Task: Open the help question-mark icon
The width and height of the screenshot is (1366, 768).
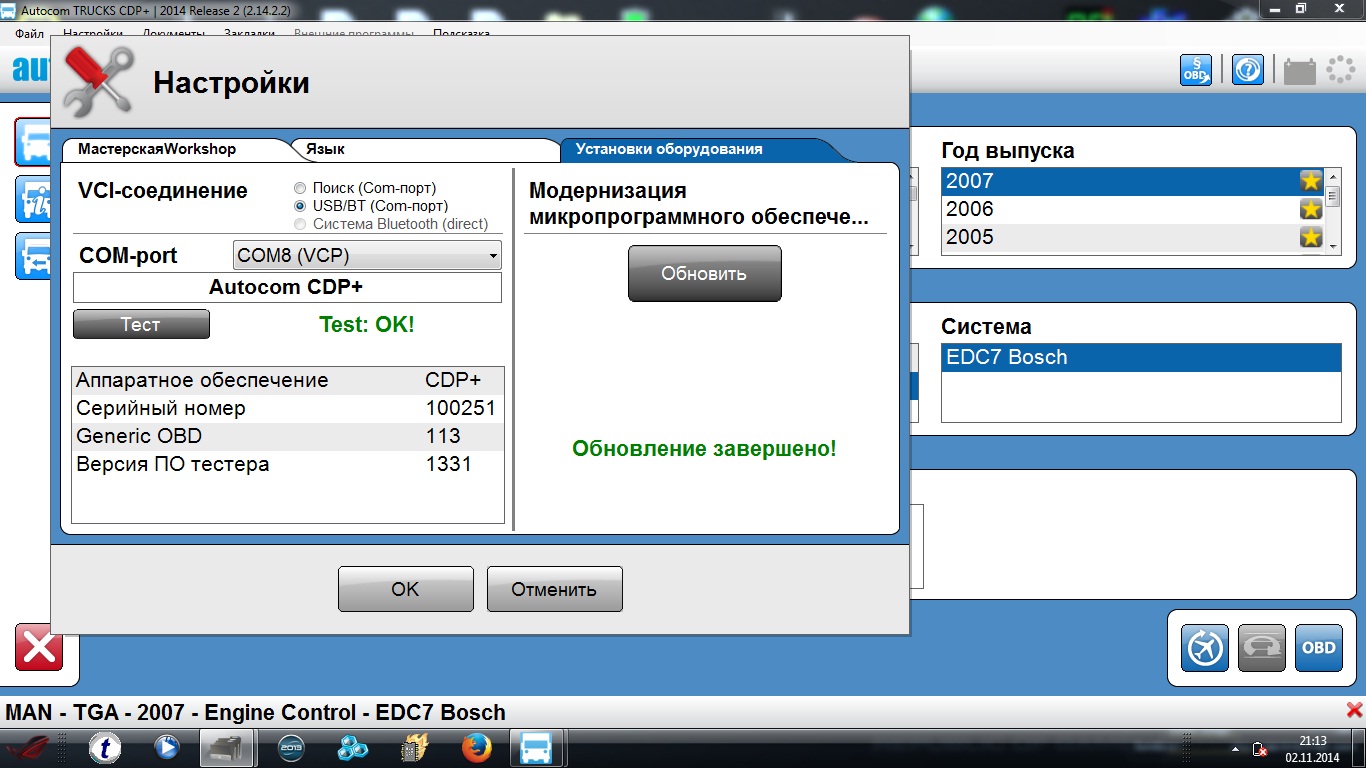Action: point(1248,69)
